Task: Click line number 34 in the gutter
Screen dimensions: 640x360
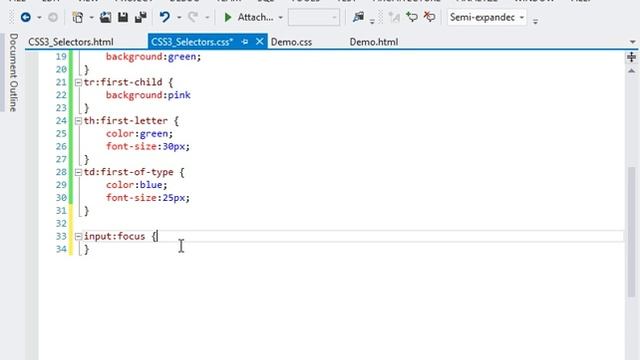Action: click(61, 249)
